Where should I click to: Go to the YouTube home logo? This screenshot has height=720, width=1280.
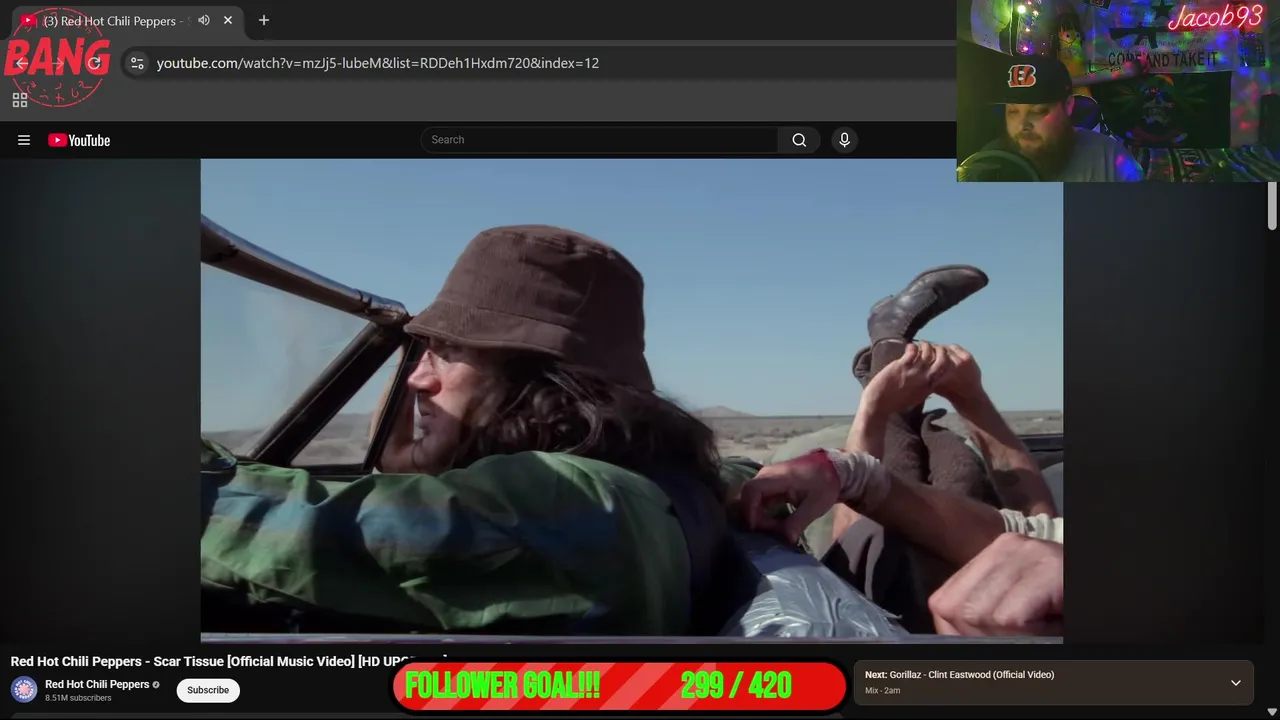79,140
